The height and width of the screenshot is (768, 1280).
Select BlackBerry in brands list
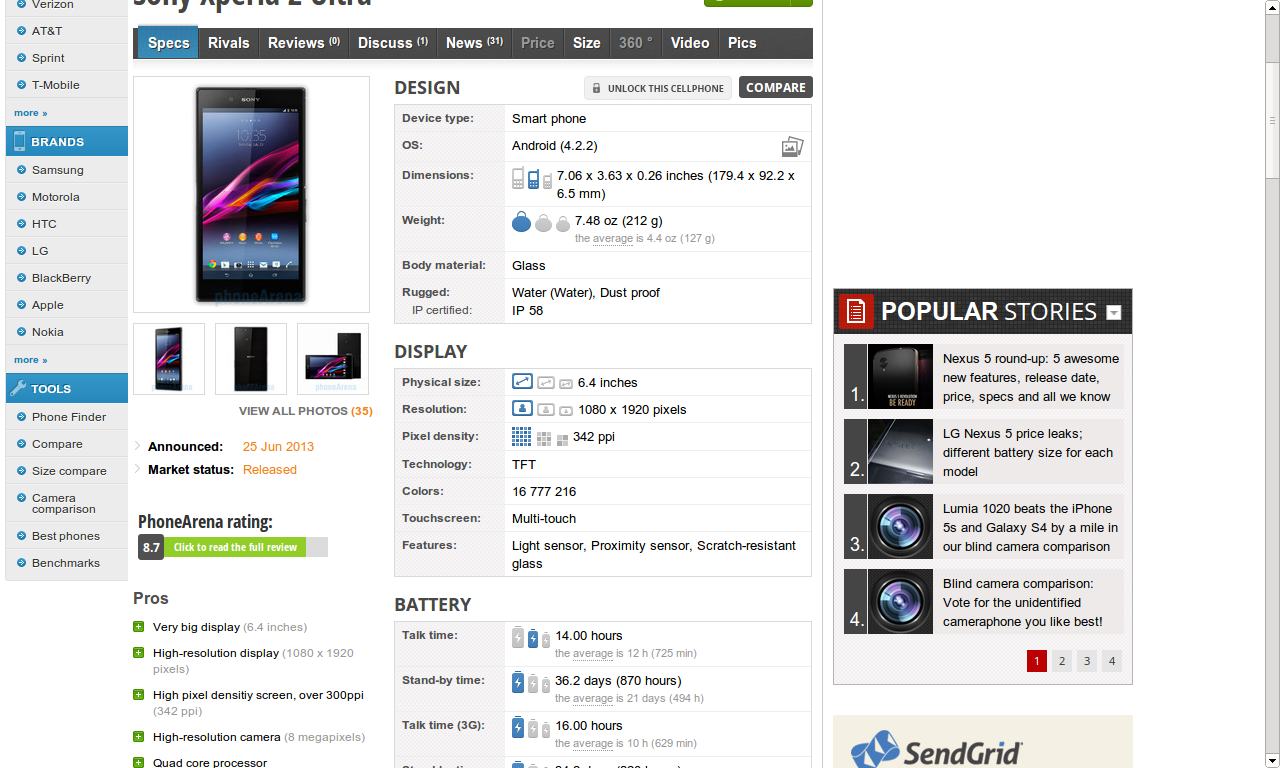click(61, 278)
